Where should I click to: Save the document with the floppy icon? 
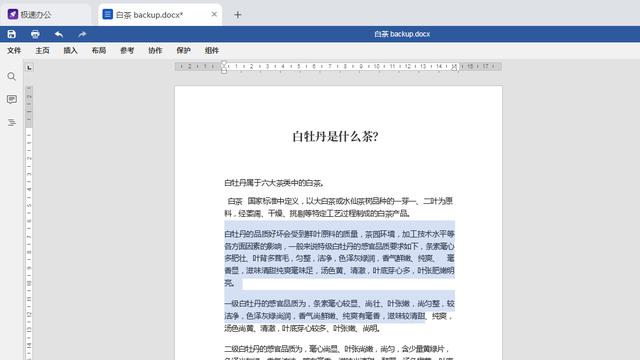click(x=11, y=34)
